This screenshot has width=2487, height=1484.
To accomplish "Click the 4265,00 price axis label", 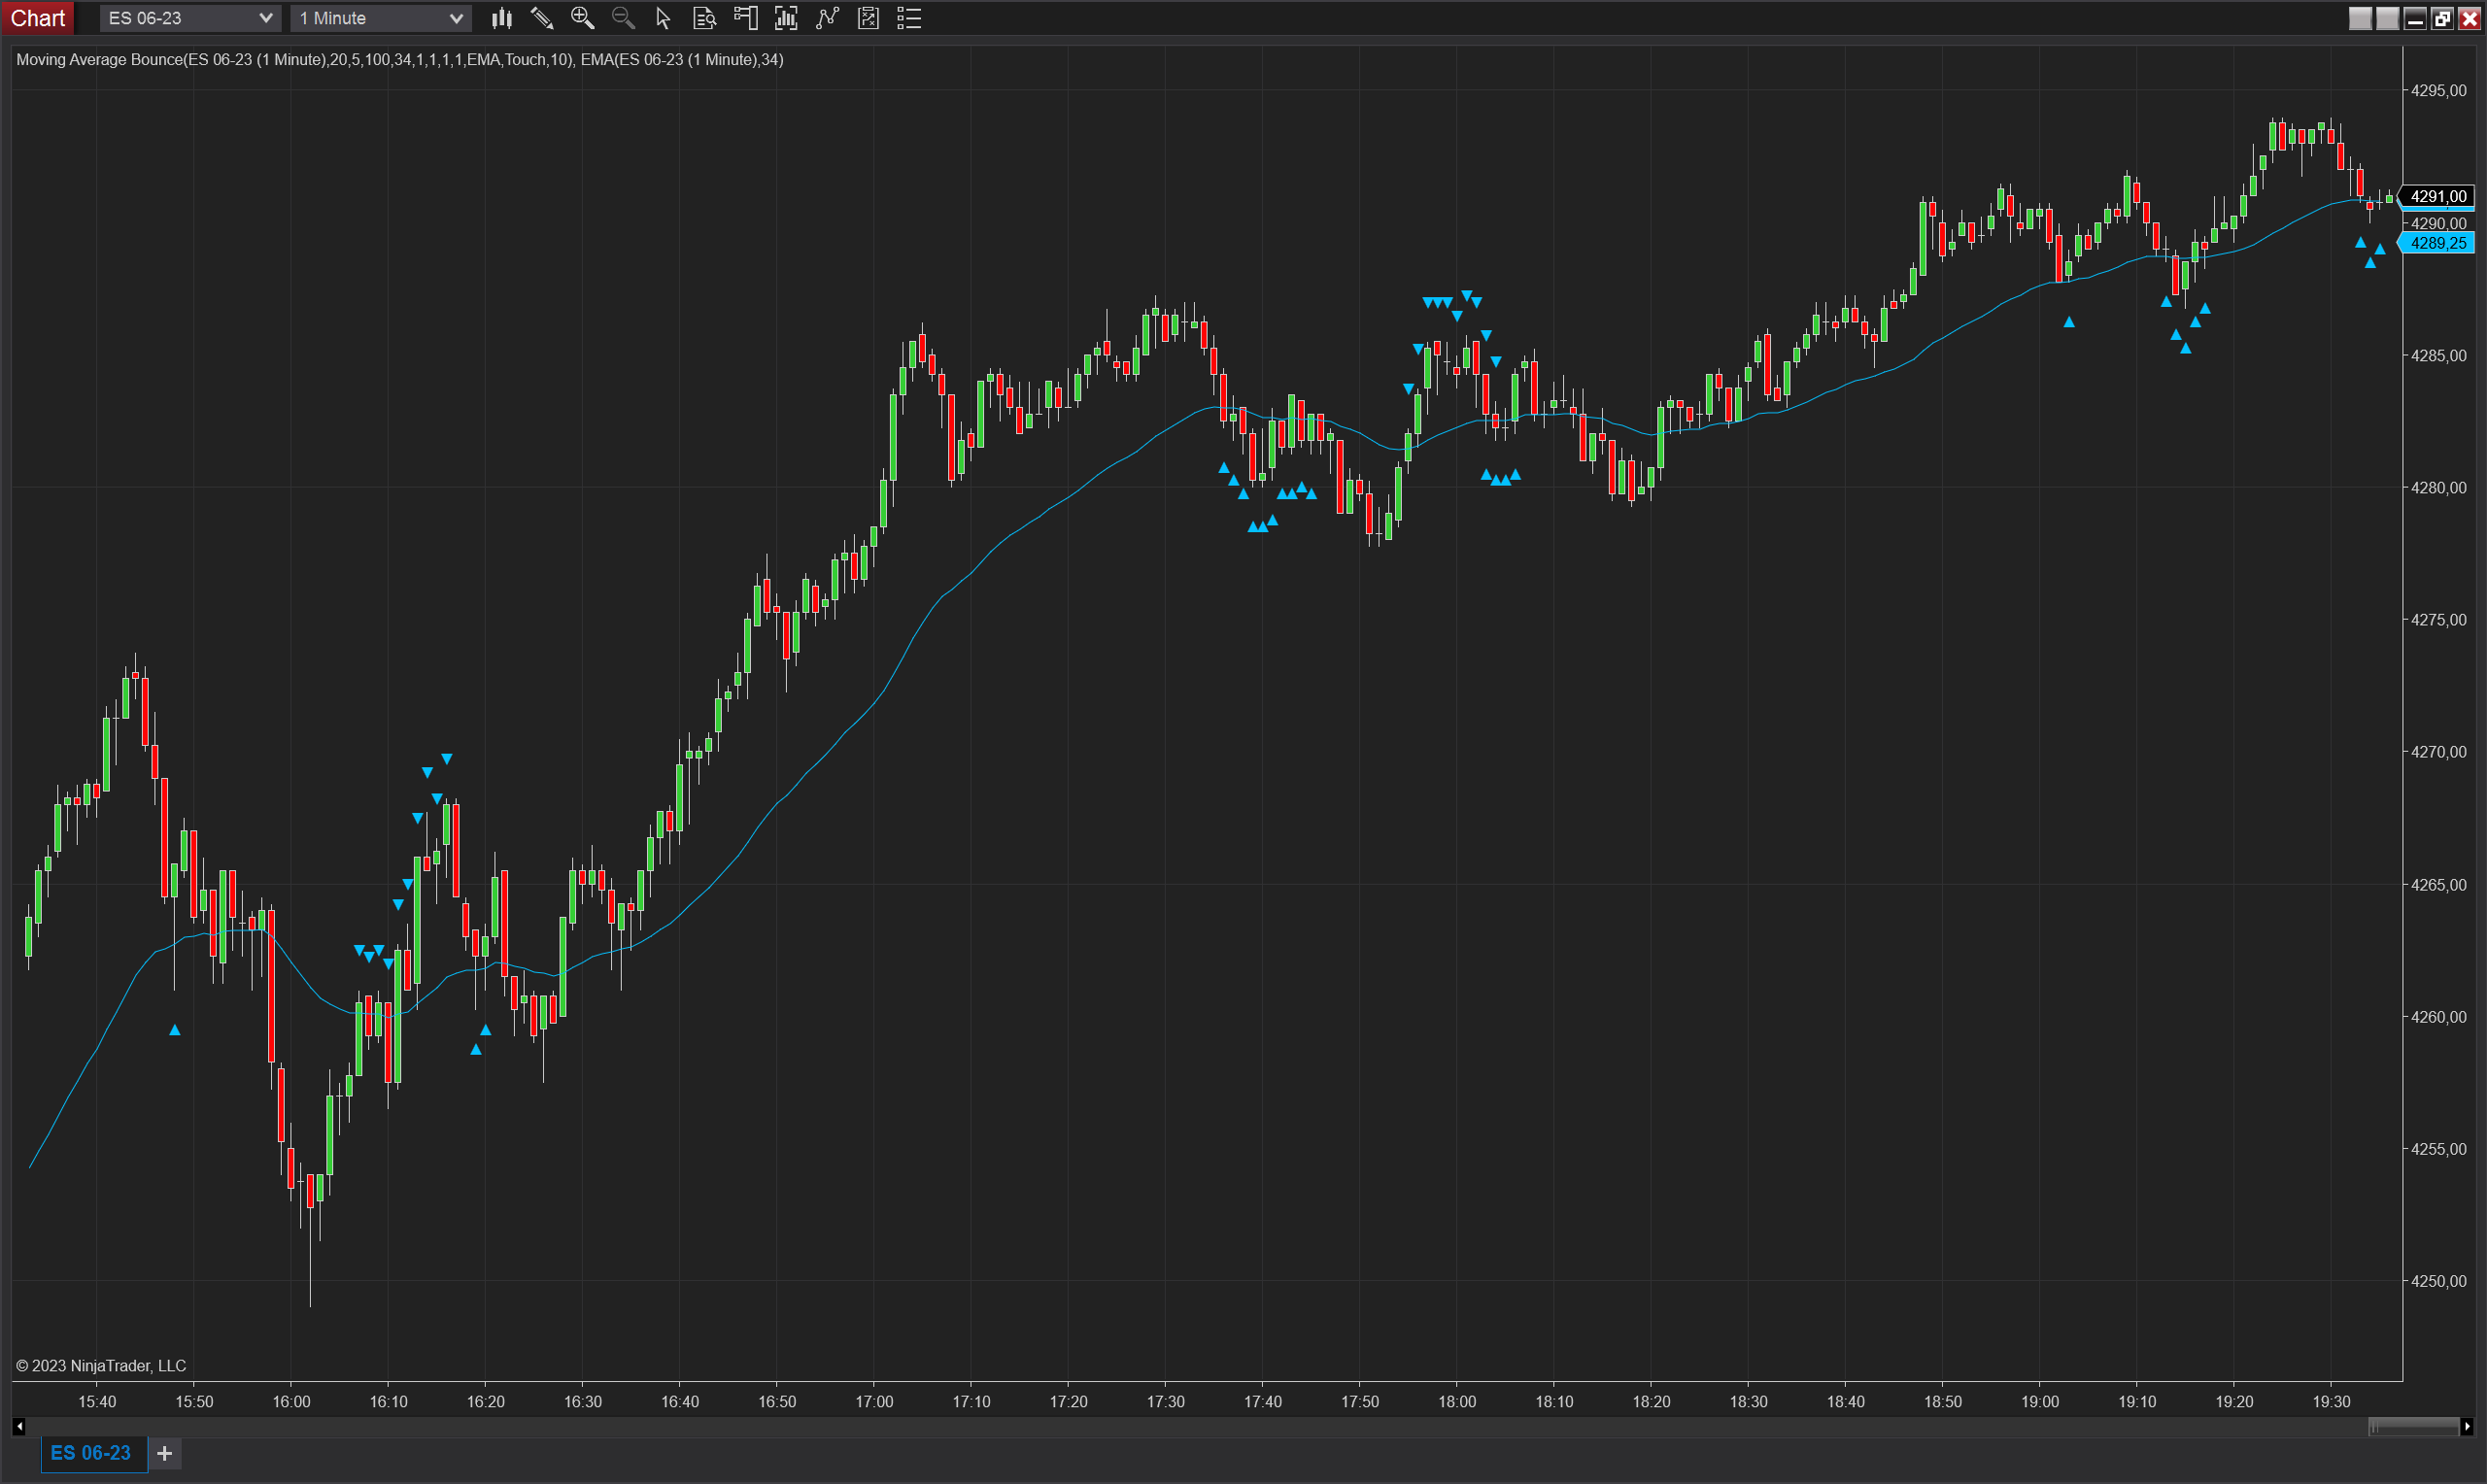I will pos(2439,884).
